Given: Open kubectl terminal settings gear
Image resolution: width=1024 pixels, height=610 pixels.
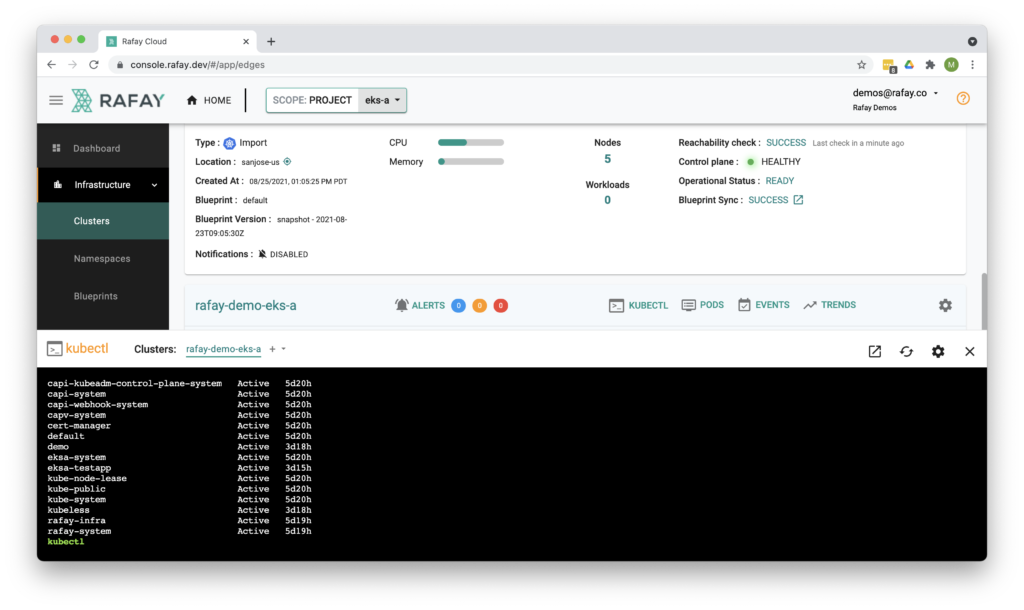Looking at the screenshot, I should (938, 351).
